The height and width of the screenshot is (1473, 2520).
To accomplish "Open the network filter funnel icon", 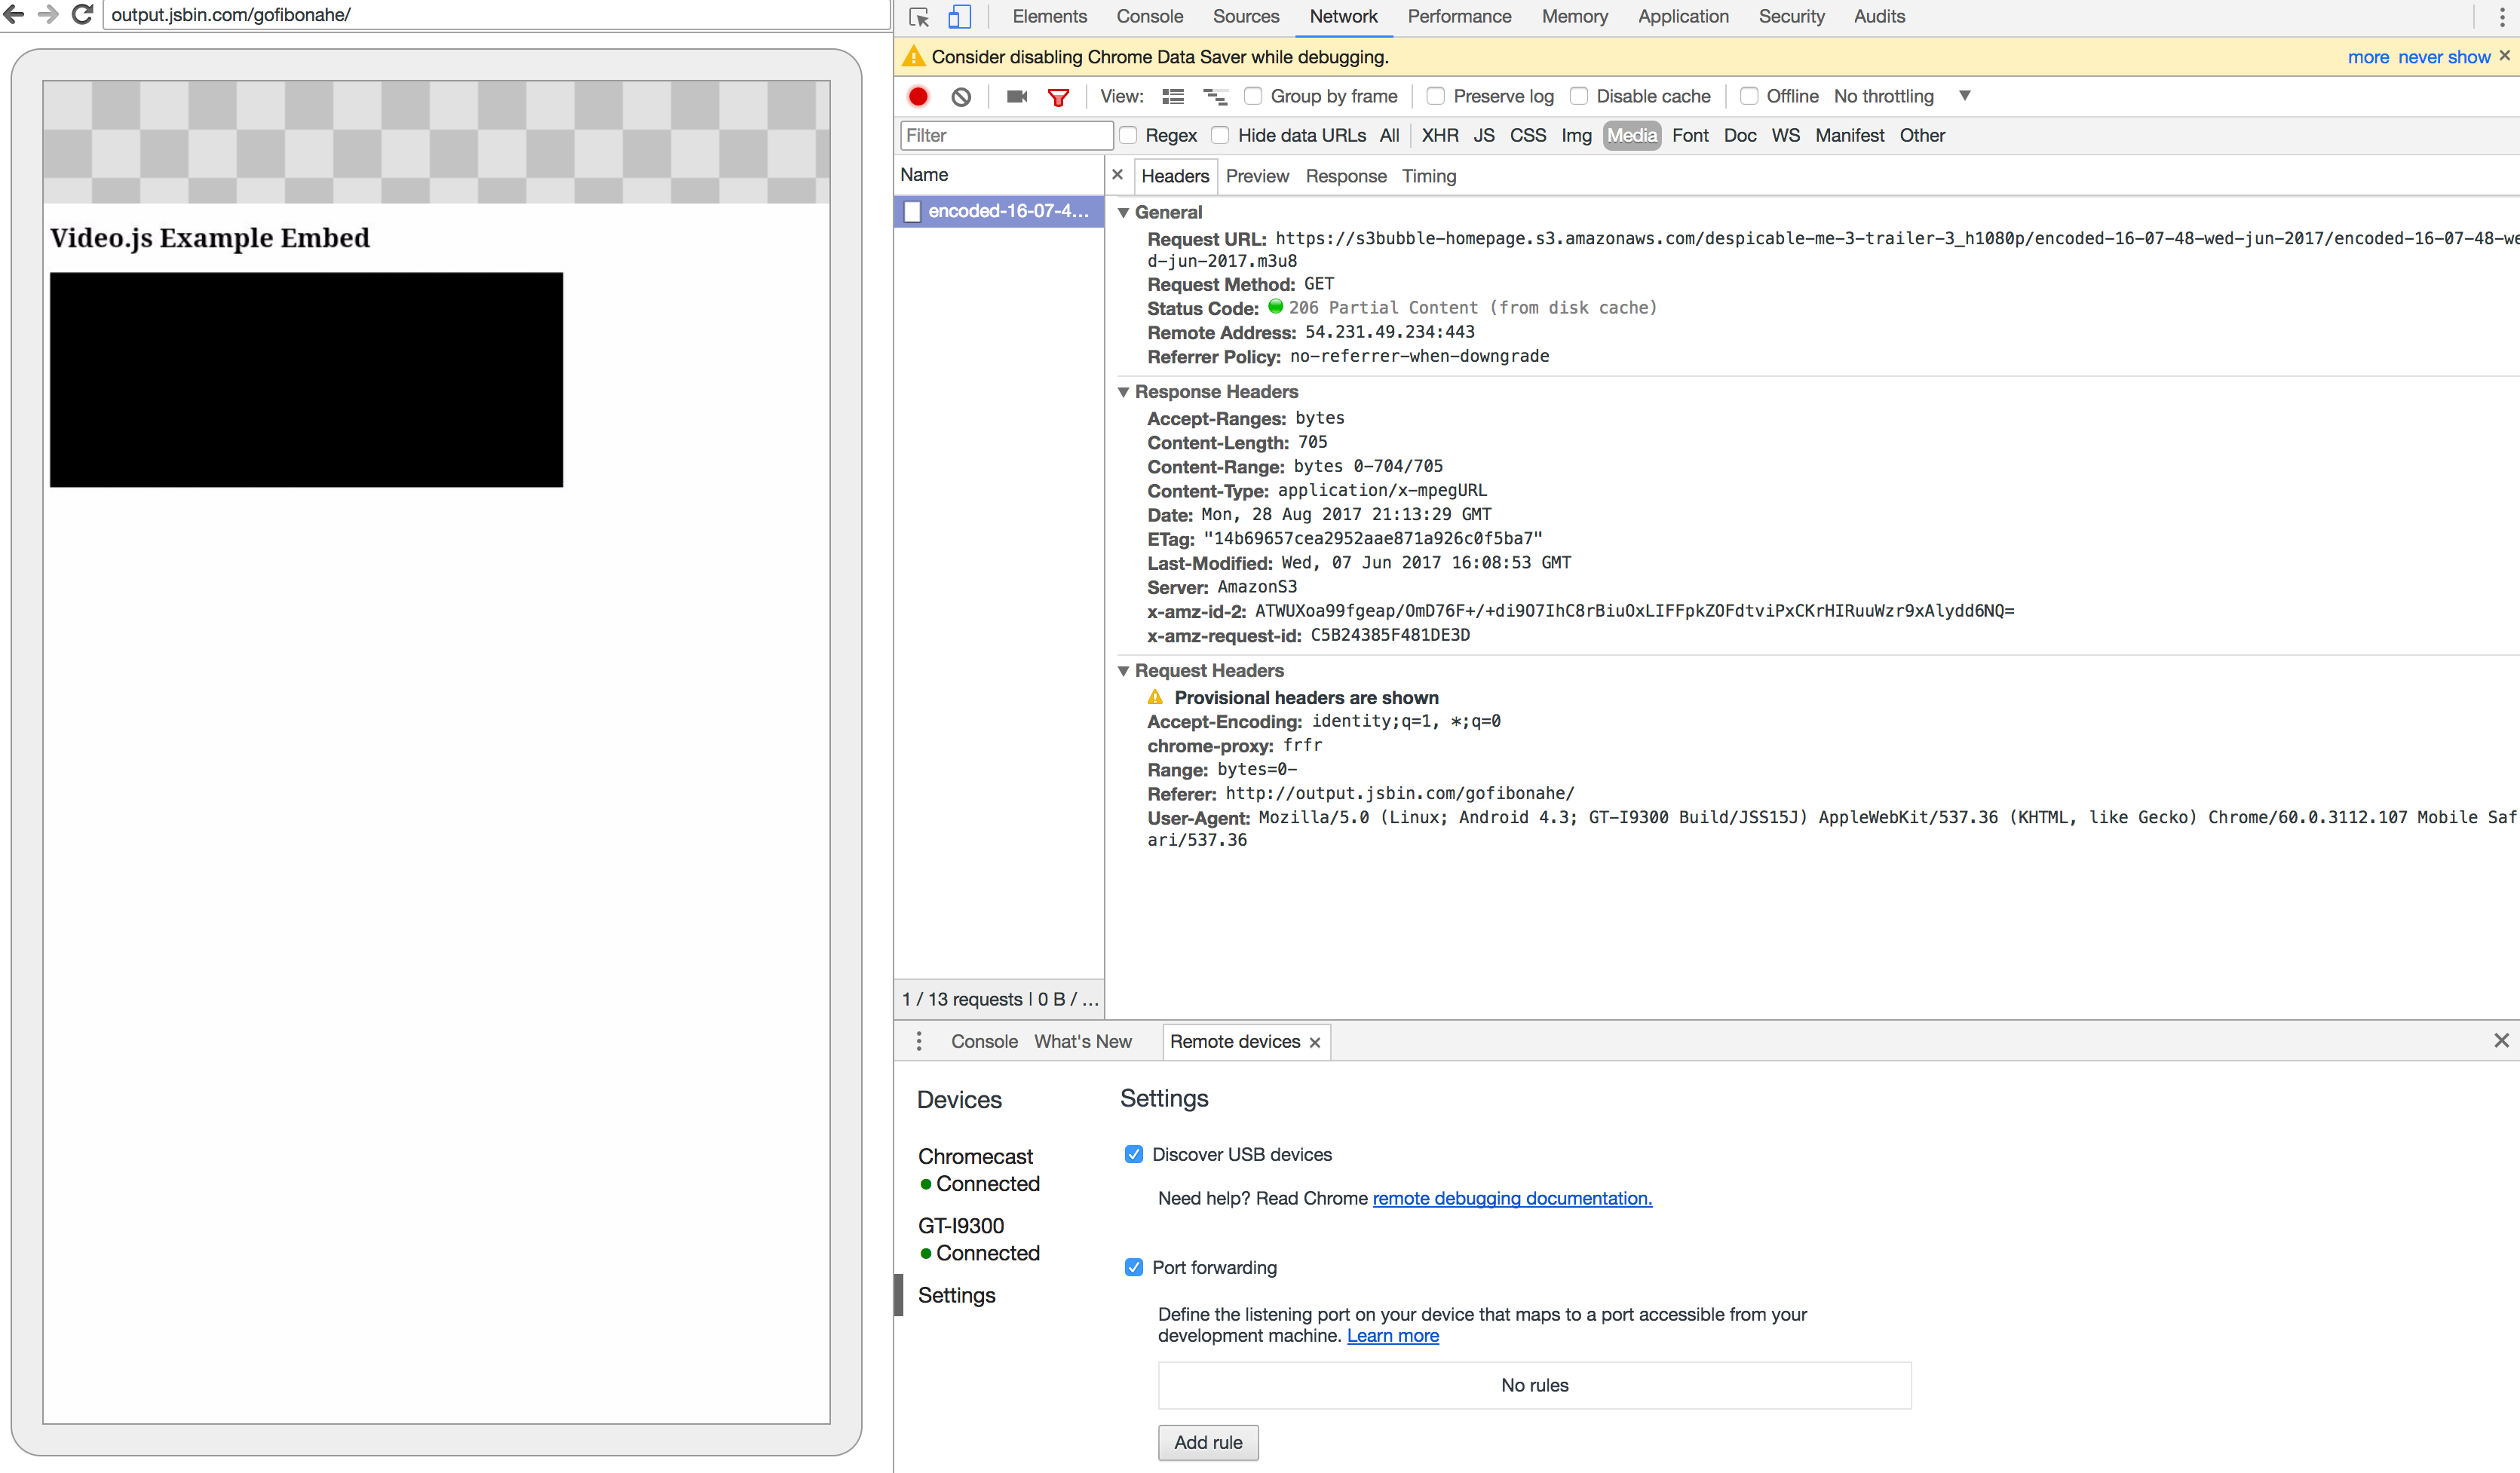I will click(x=1059, y=96).
